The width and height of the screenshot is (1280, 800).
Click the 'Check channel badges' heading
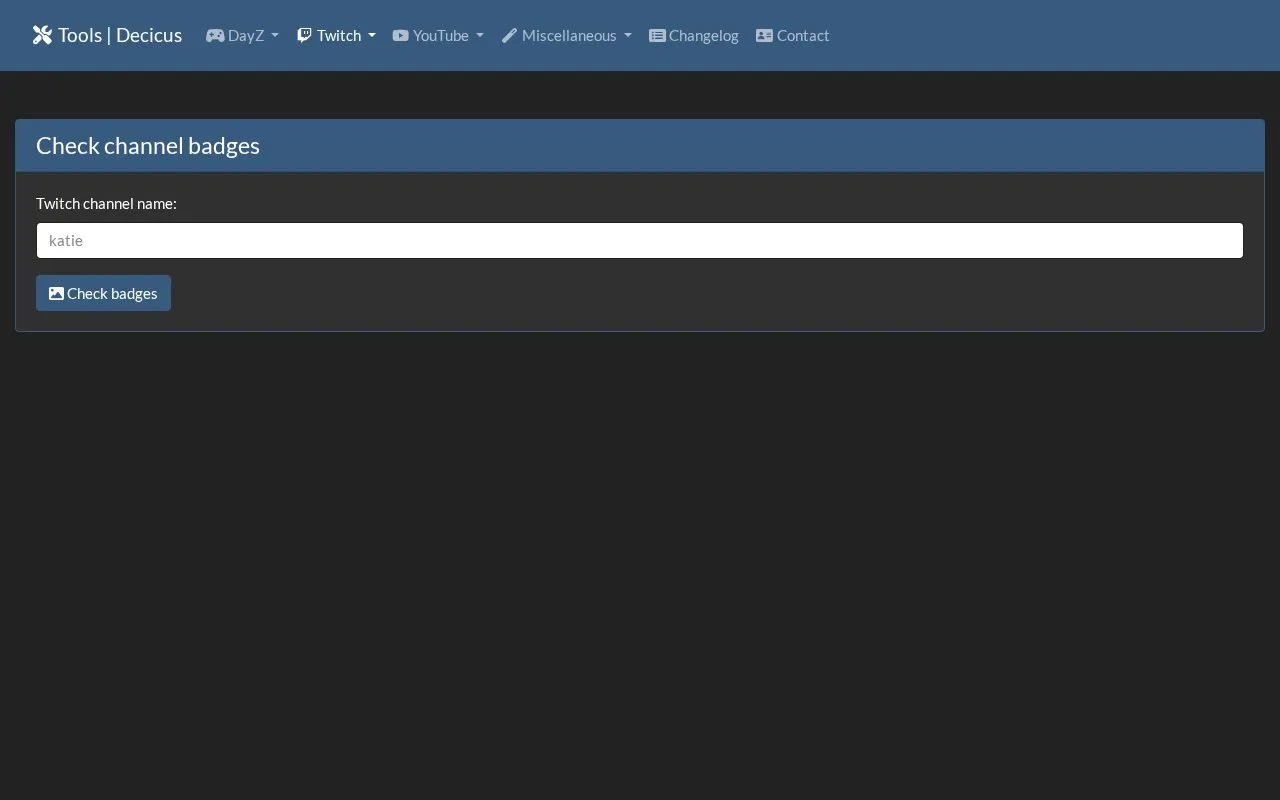(x=148, y=145)
